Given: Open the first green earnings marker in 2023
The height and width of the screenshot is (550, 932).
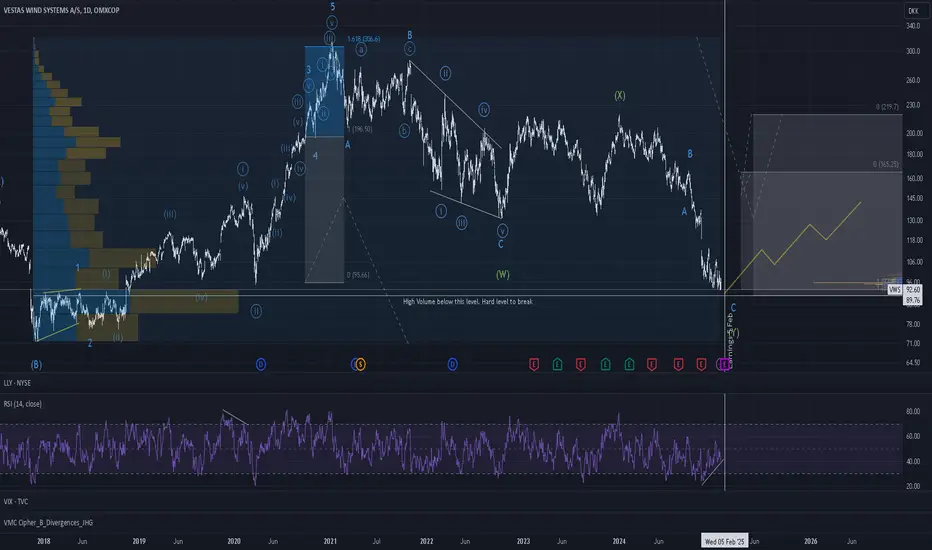Looking at the screenshot, I should click(557, 364).
